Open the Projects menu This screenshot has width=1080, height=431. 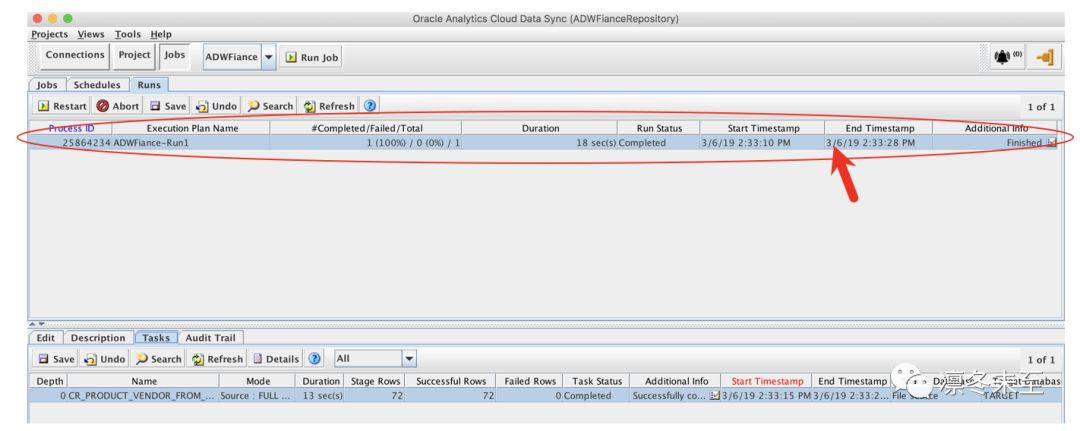pos(50,34)
